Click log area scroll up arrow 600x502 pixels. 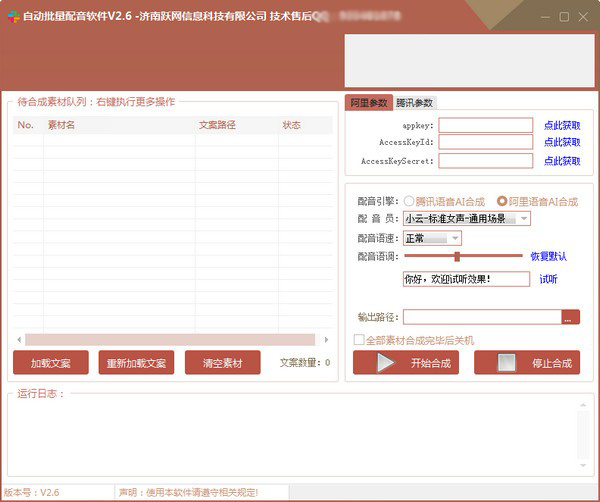point(583,405)
